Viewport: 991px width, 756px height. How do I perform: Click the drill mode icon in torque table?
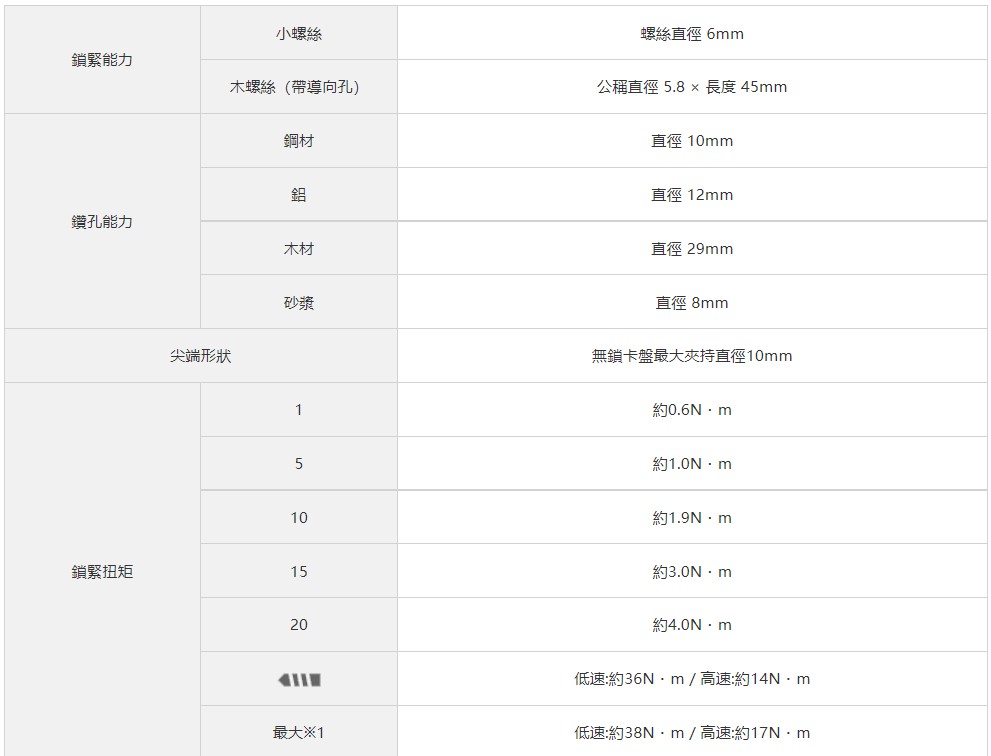[x=299, y=680]
